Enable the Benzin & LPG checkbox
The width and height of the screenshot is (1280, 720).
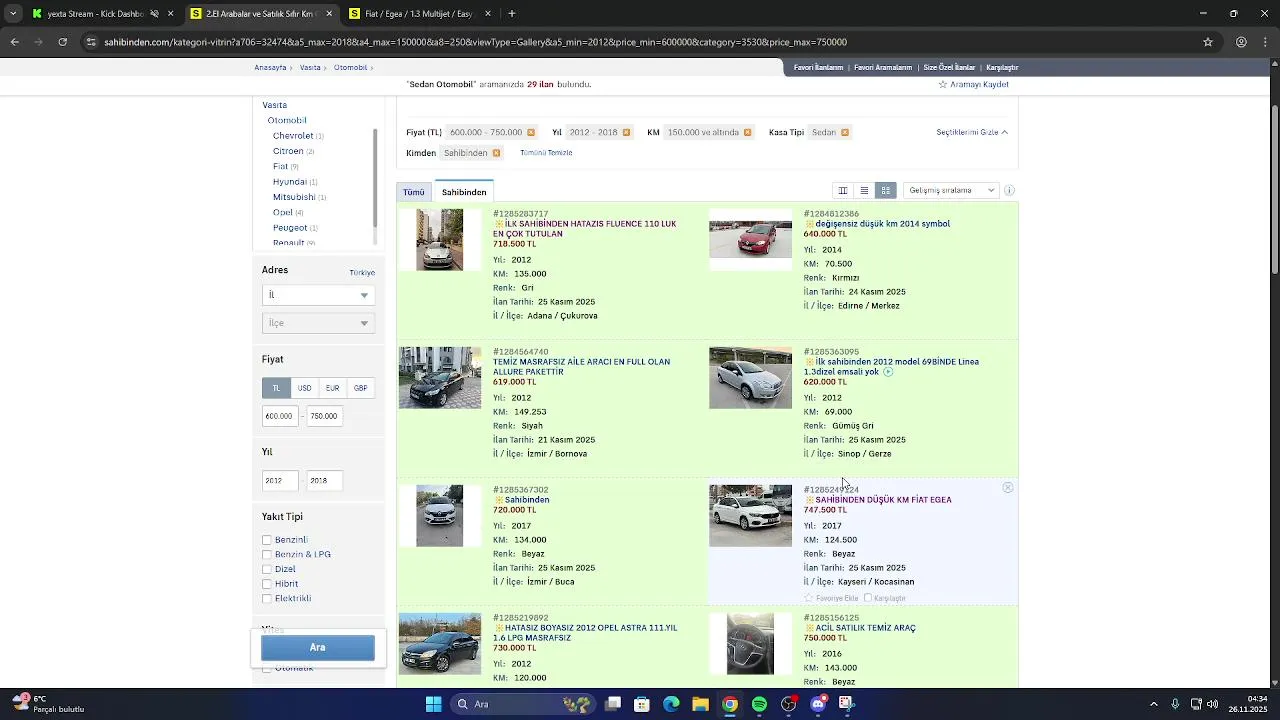point(267,554)
